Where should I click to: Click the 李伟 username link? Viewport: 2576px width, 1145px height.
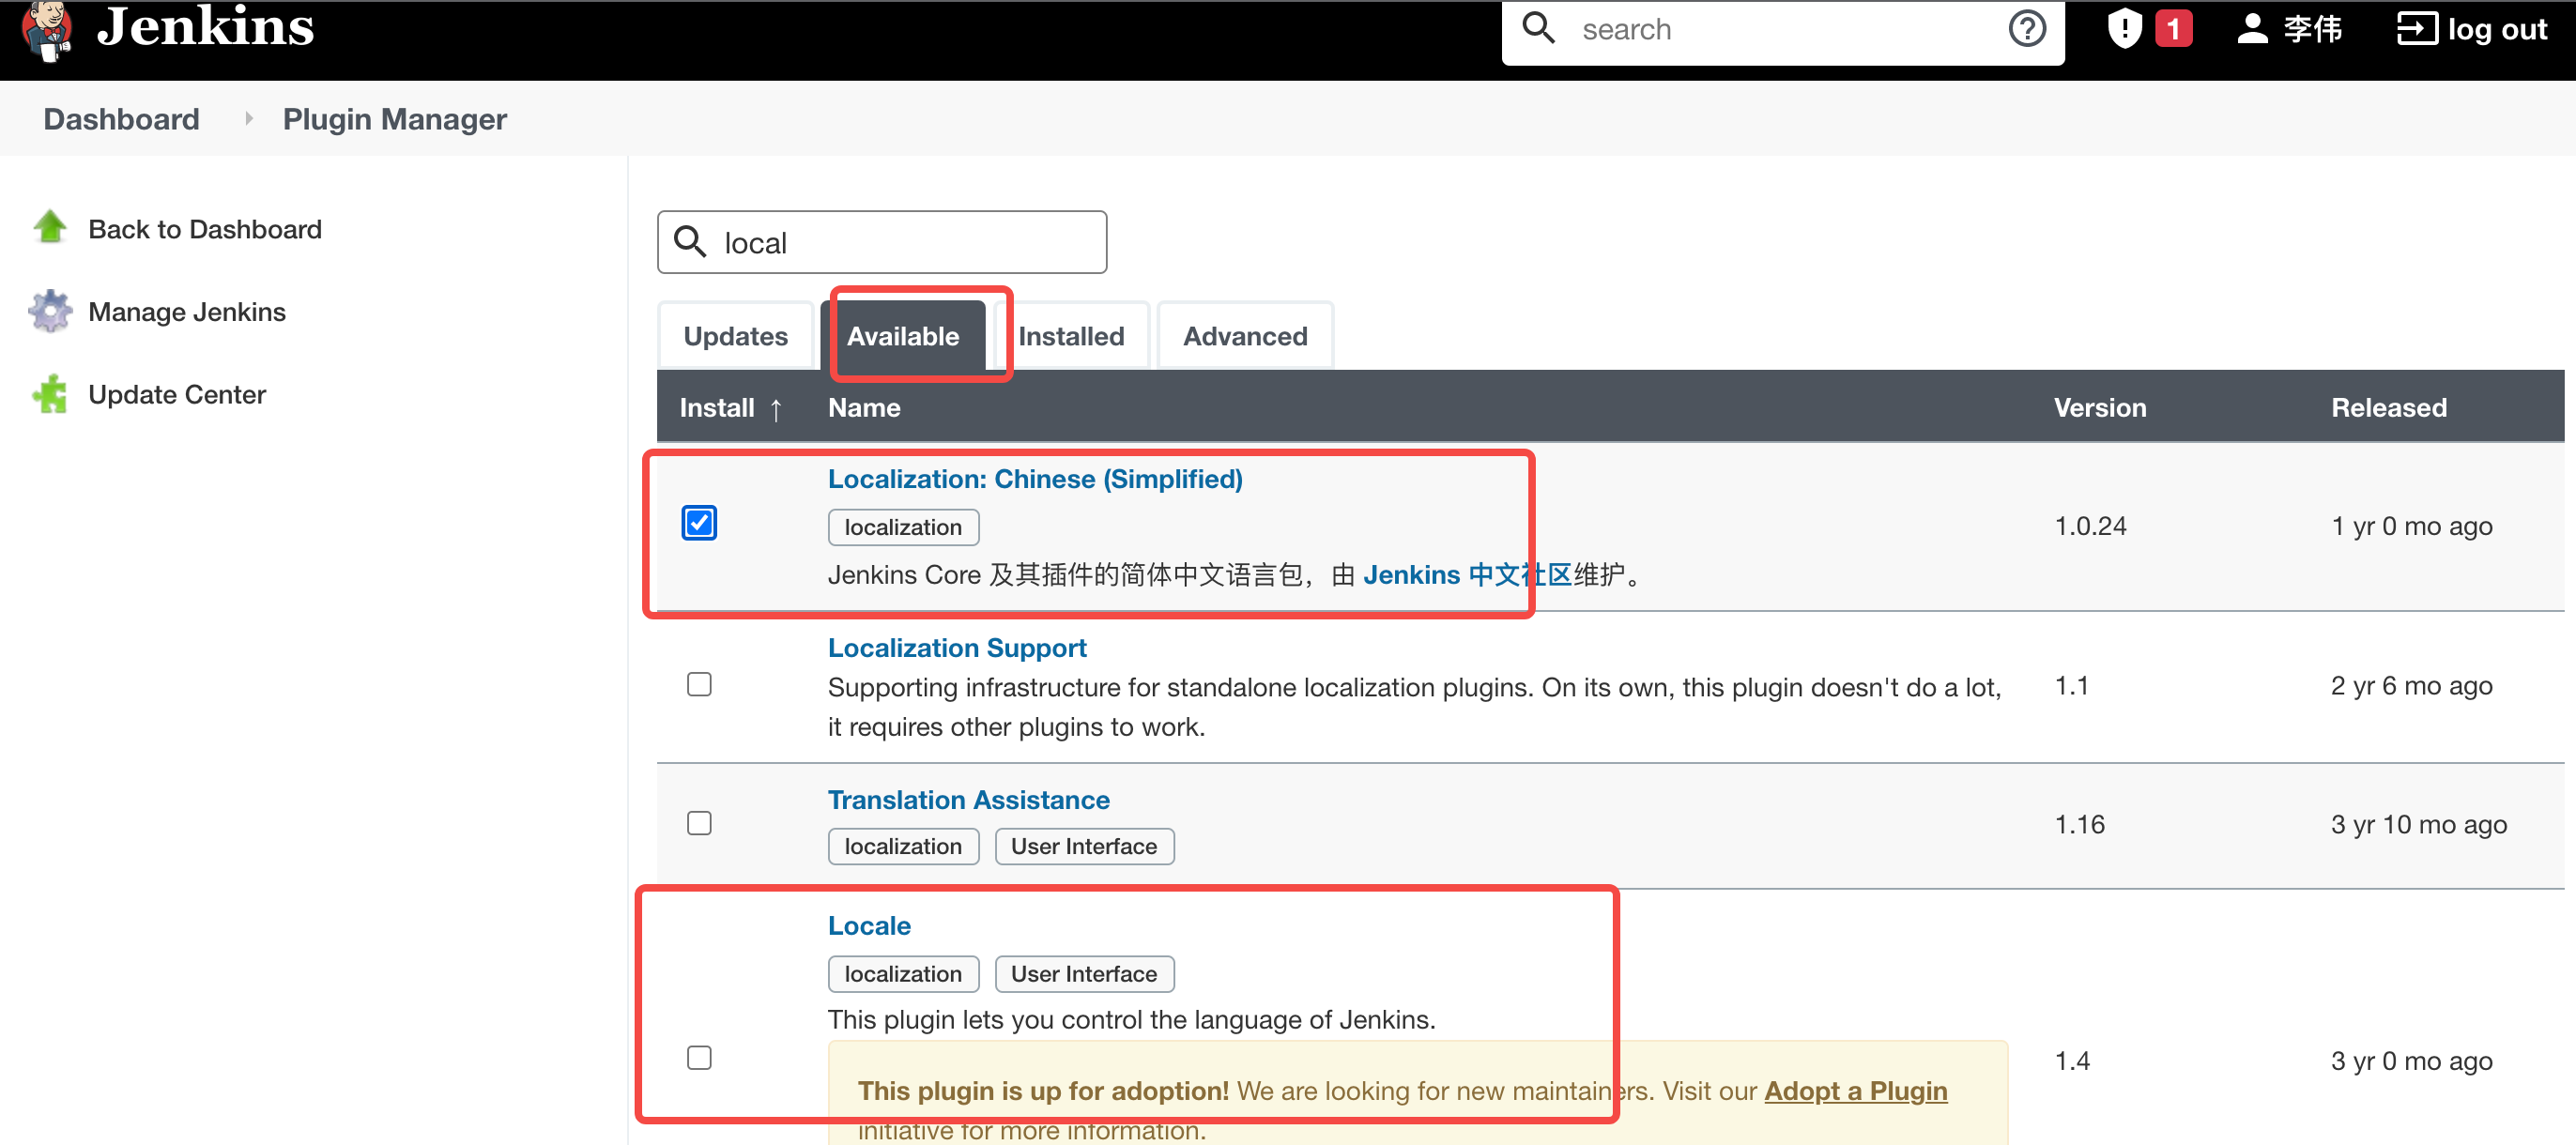tap(2312, 29)
